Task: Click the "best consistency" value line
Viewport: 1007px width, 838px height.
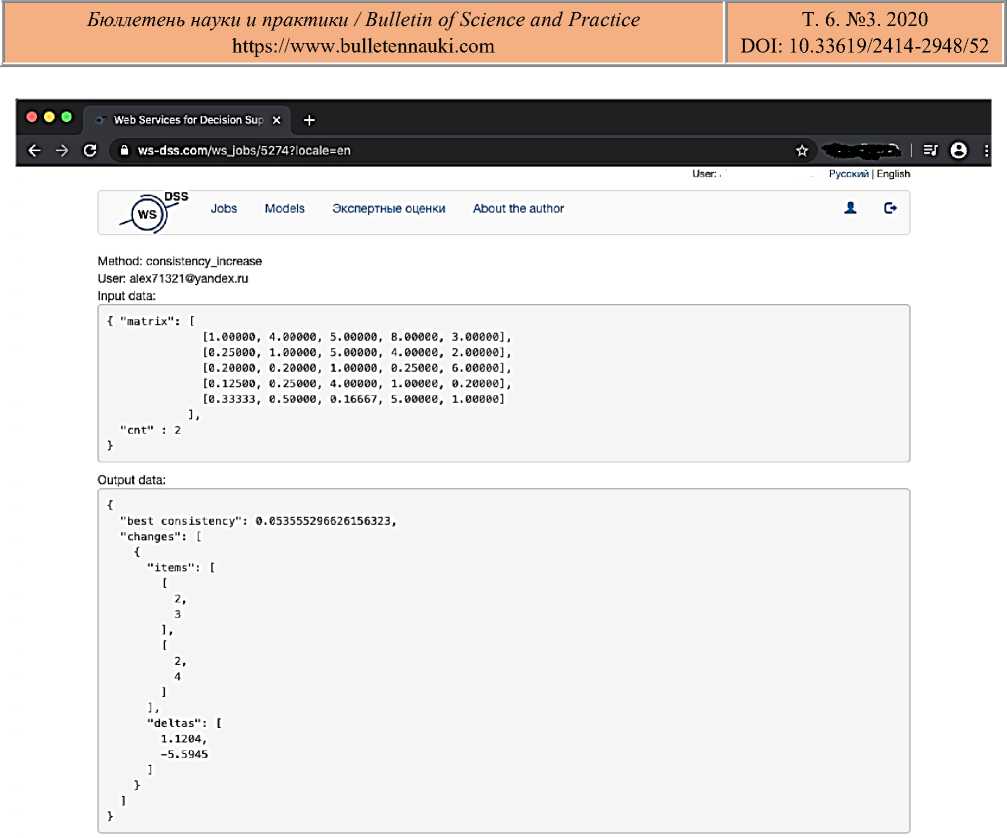Action: pyautogui.click(x=258, y=521)
